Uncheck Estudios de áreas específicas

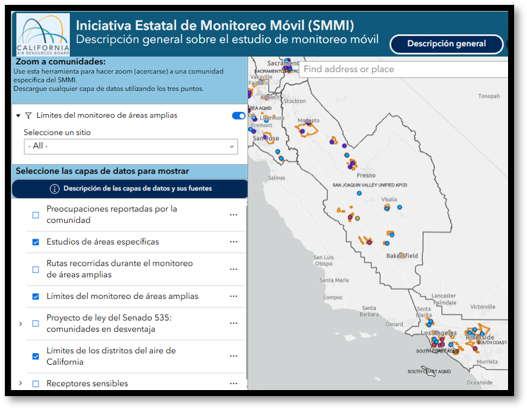click(36, 242)
